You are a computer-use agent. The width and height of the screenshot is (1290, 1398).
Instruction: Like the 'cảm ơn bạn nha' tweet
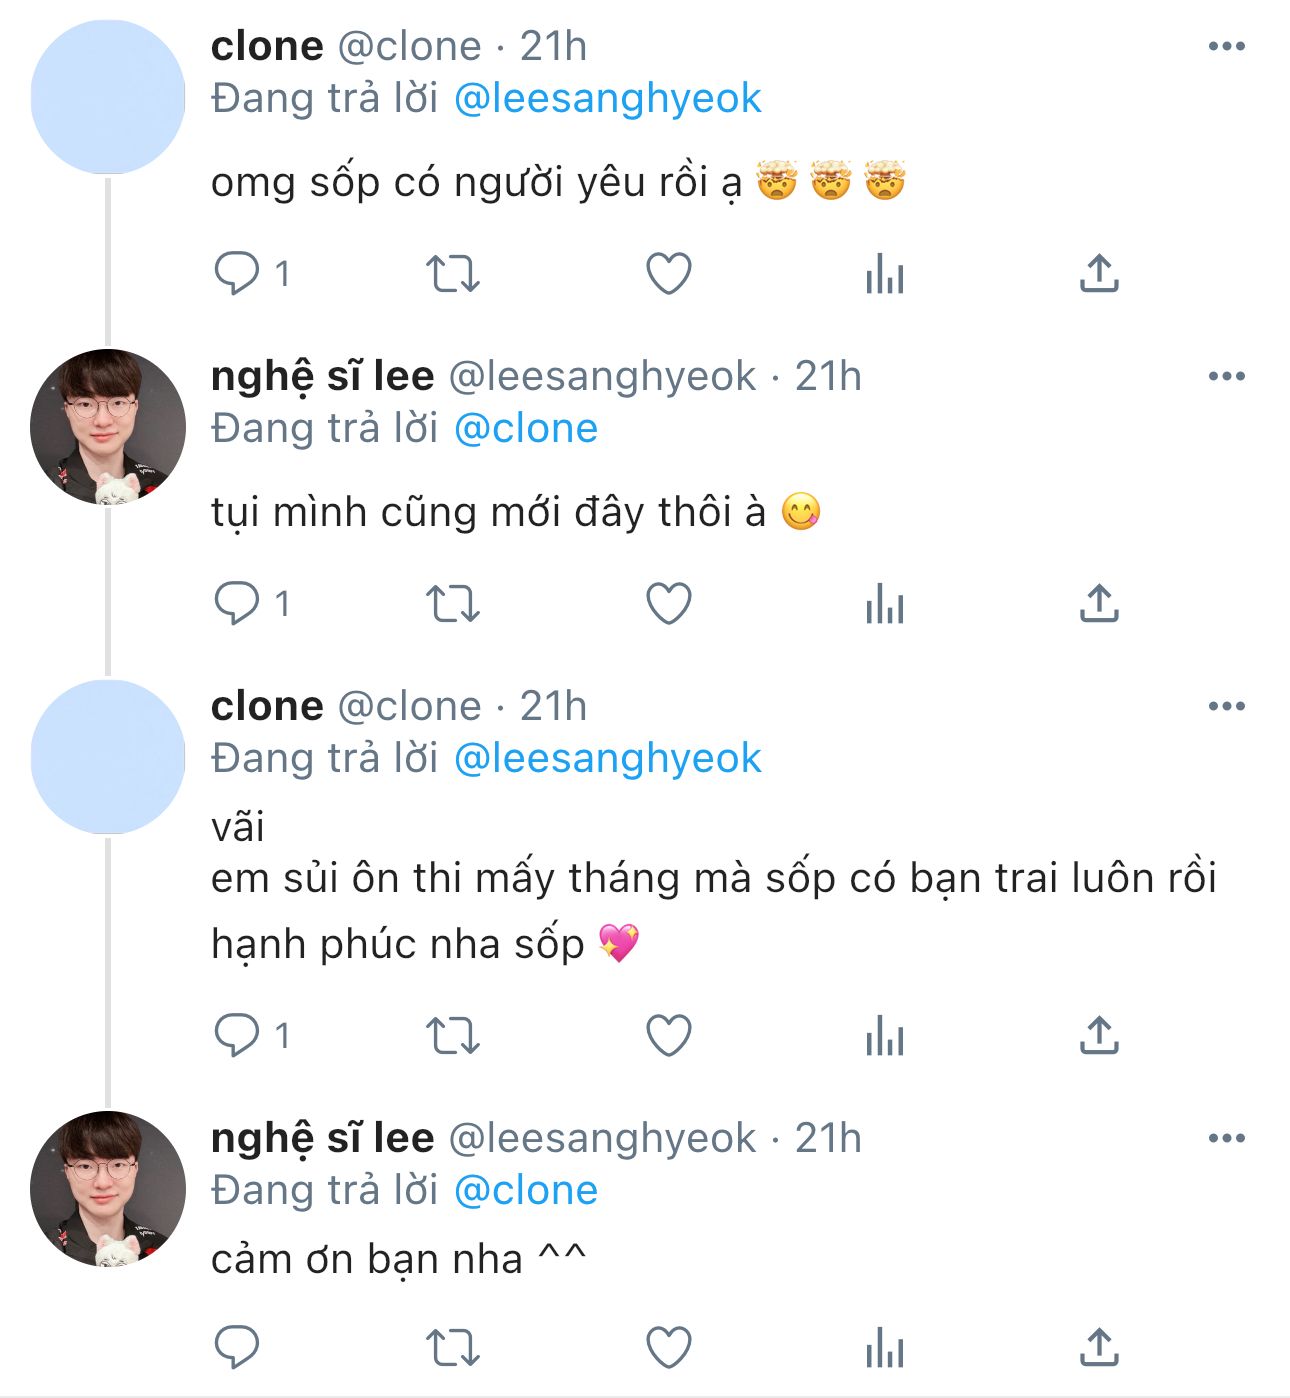[669, 1347]
